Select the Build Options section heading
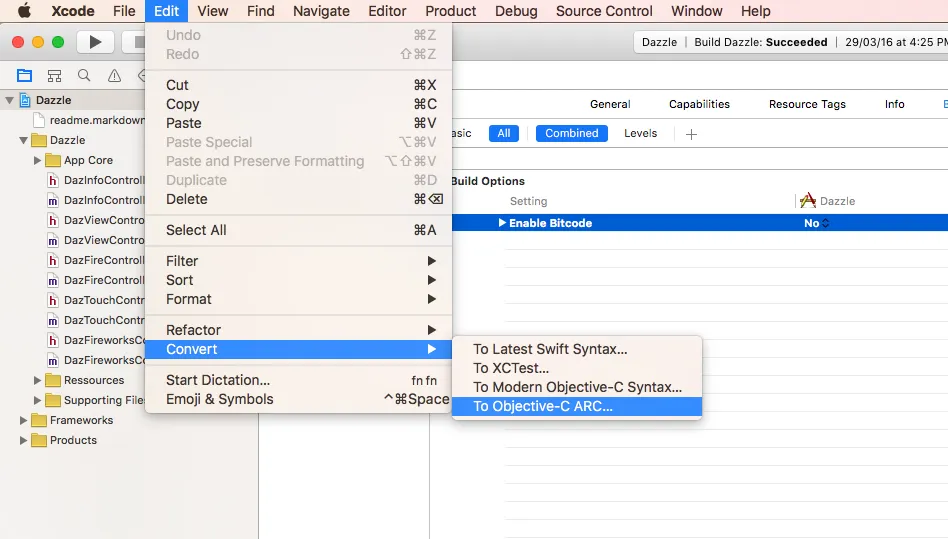The image size is (948, 539). pyautogui.click(x=488, y=181)
